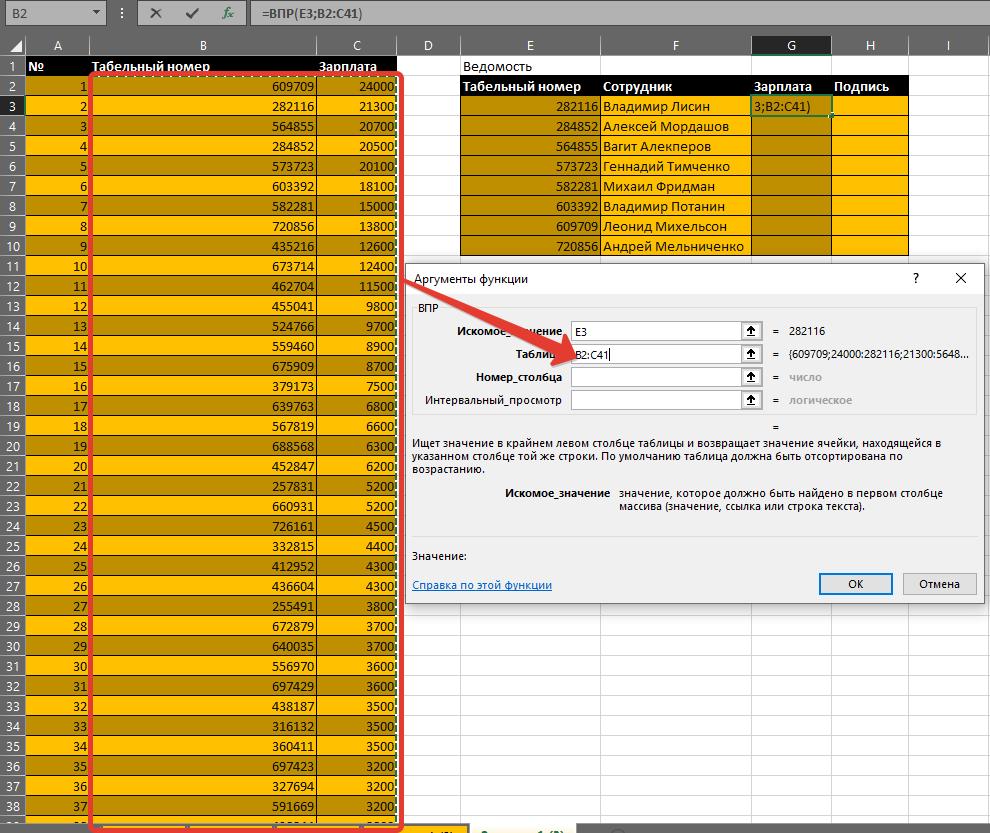Image resolution: width=990 pixels, height=833 pixels.
Task: Select column D header
Action: pyautogui.click(x=428, y=45)
